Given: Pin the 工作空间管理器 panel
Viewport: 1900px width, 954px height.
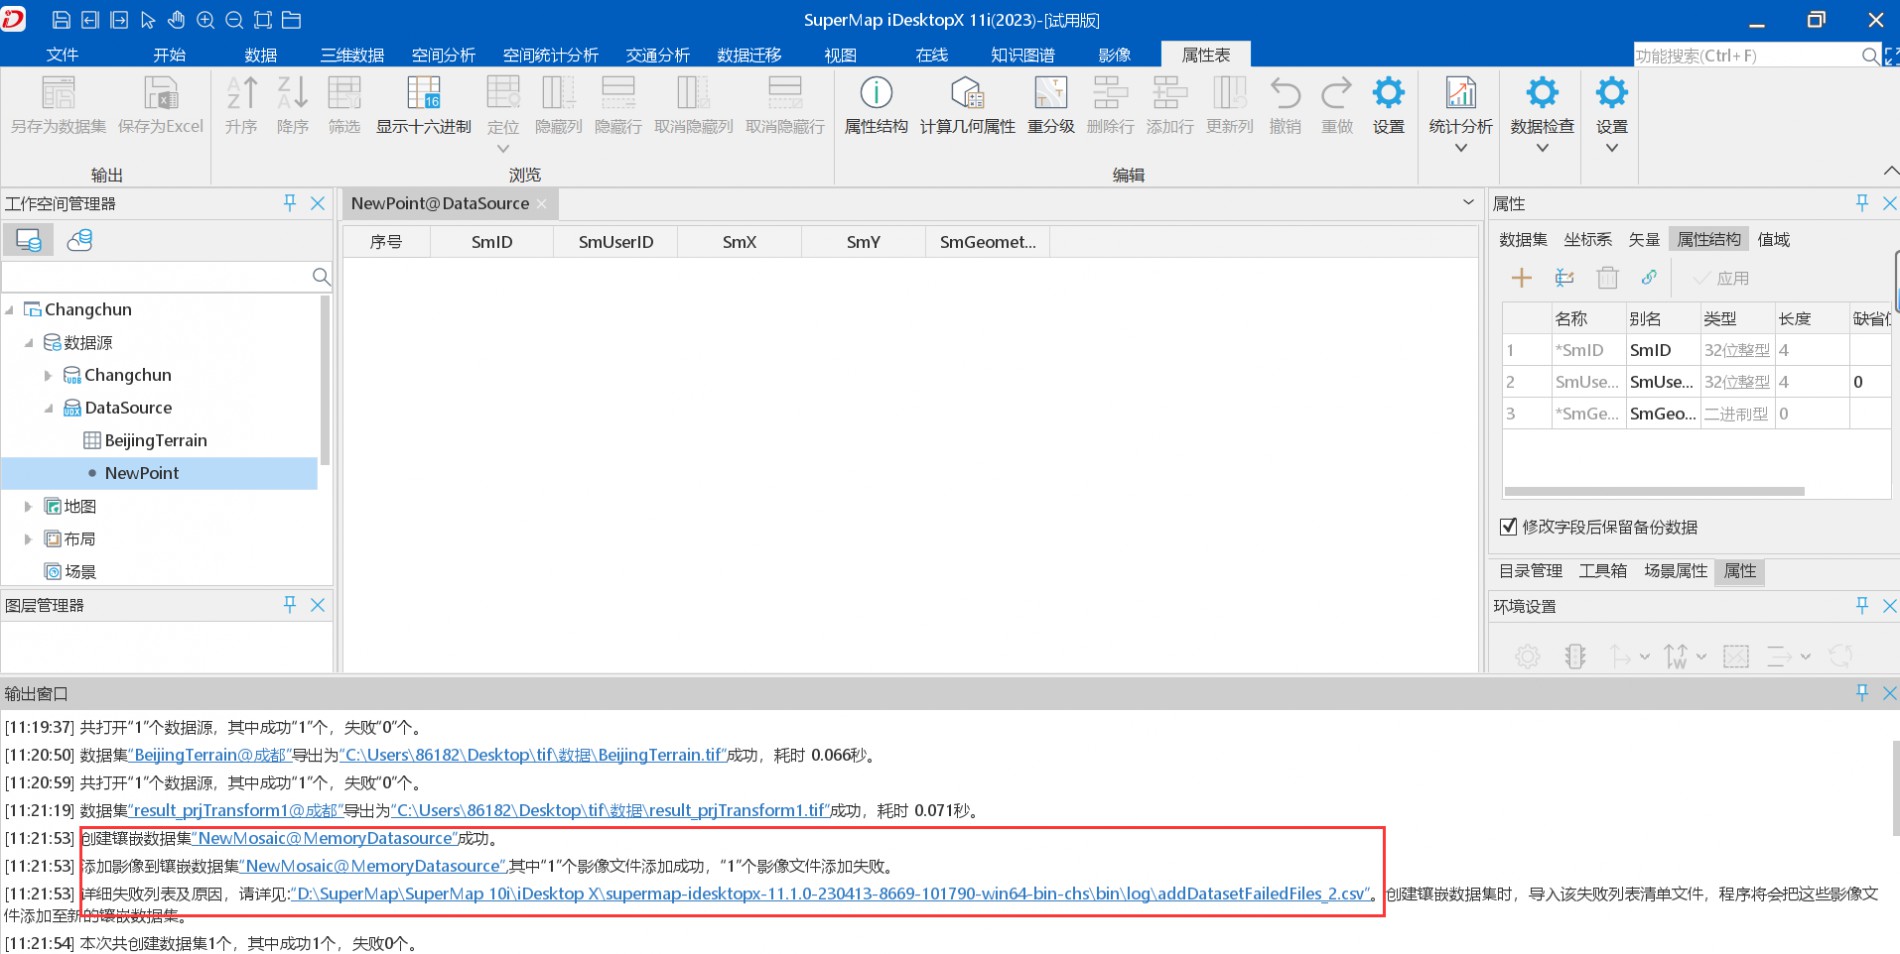Looking at the screenshot, I should tap(289, 203).
